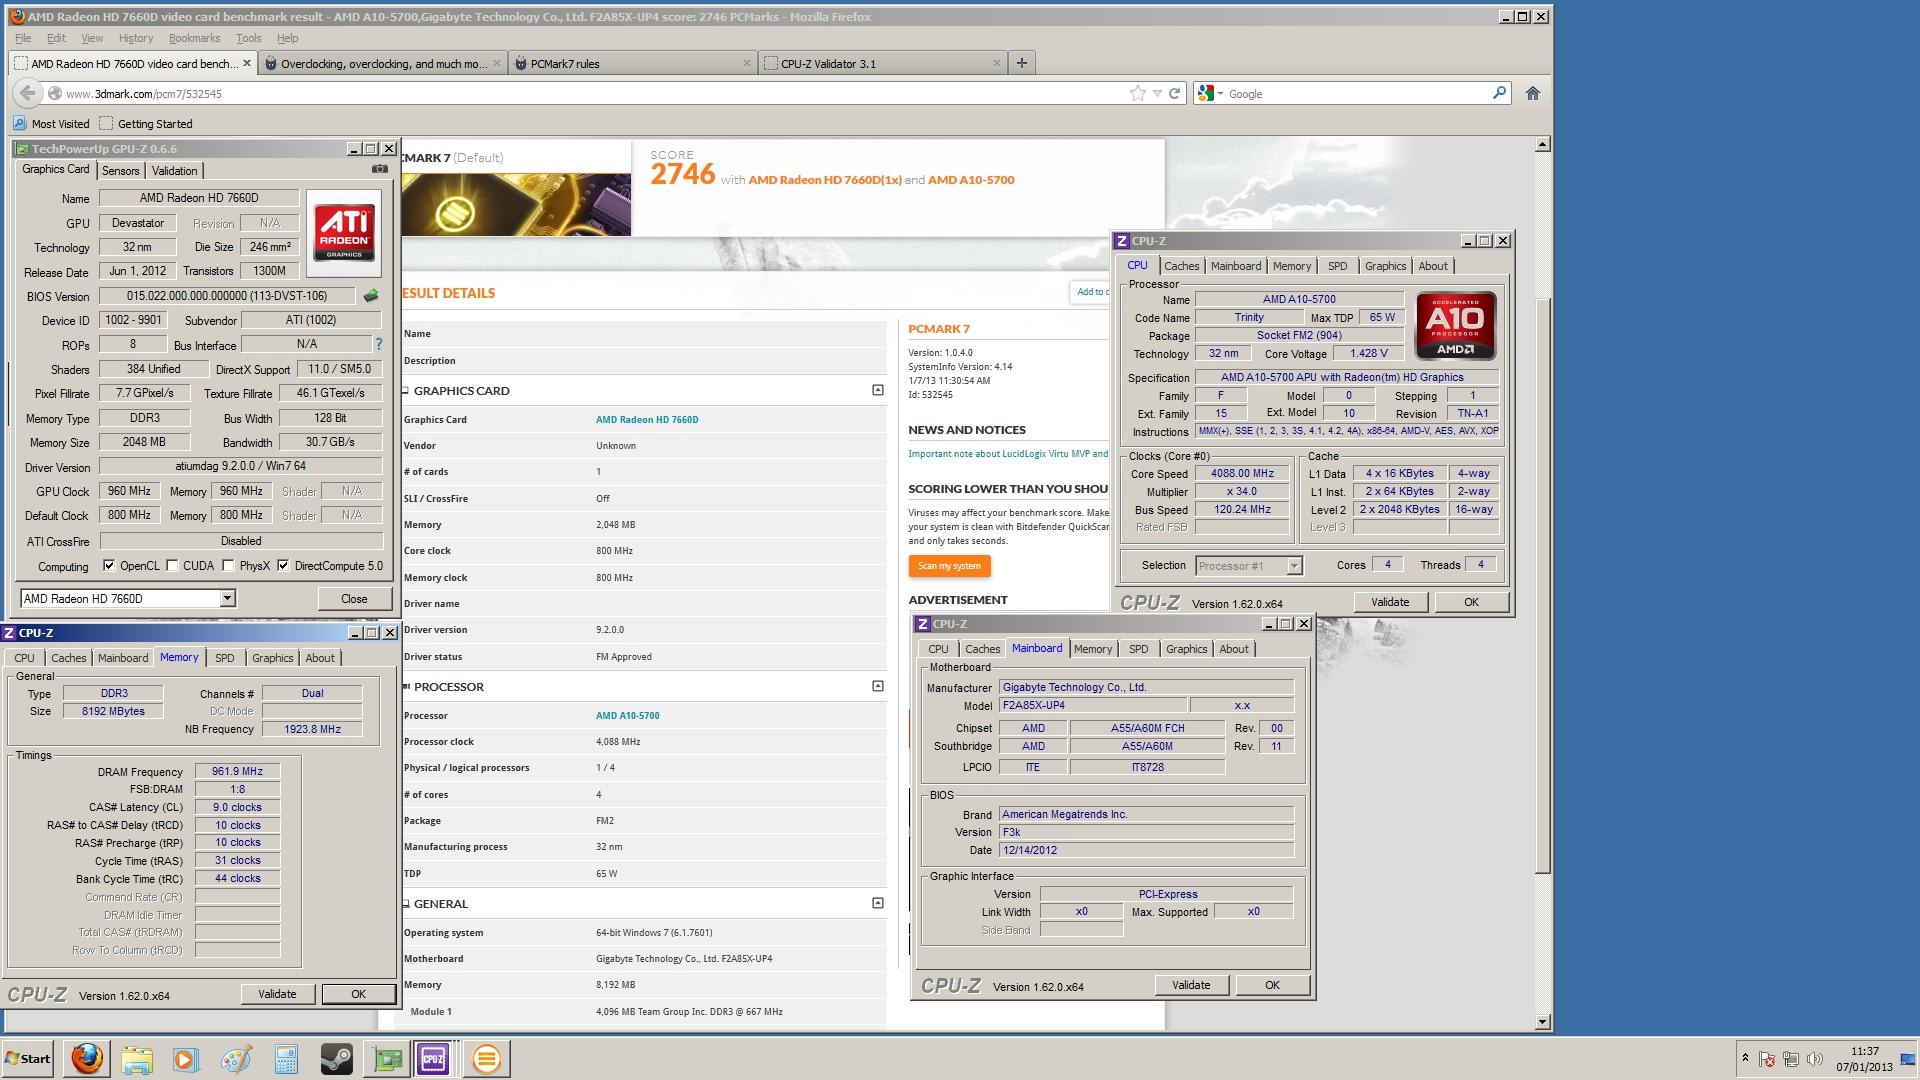Viewport: 1920px width, 1080px height.
Task: Click the Windows Start button
Action: (x=28, y=1058)
